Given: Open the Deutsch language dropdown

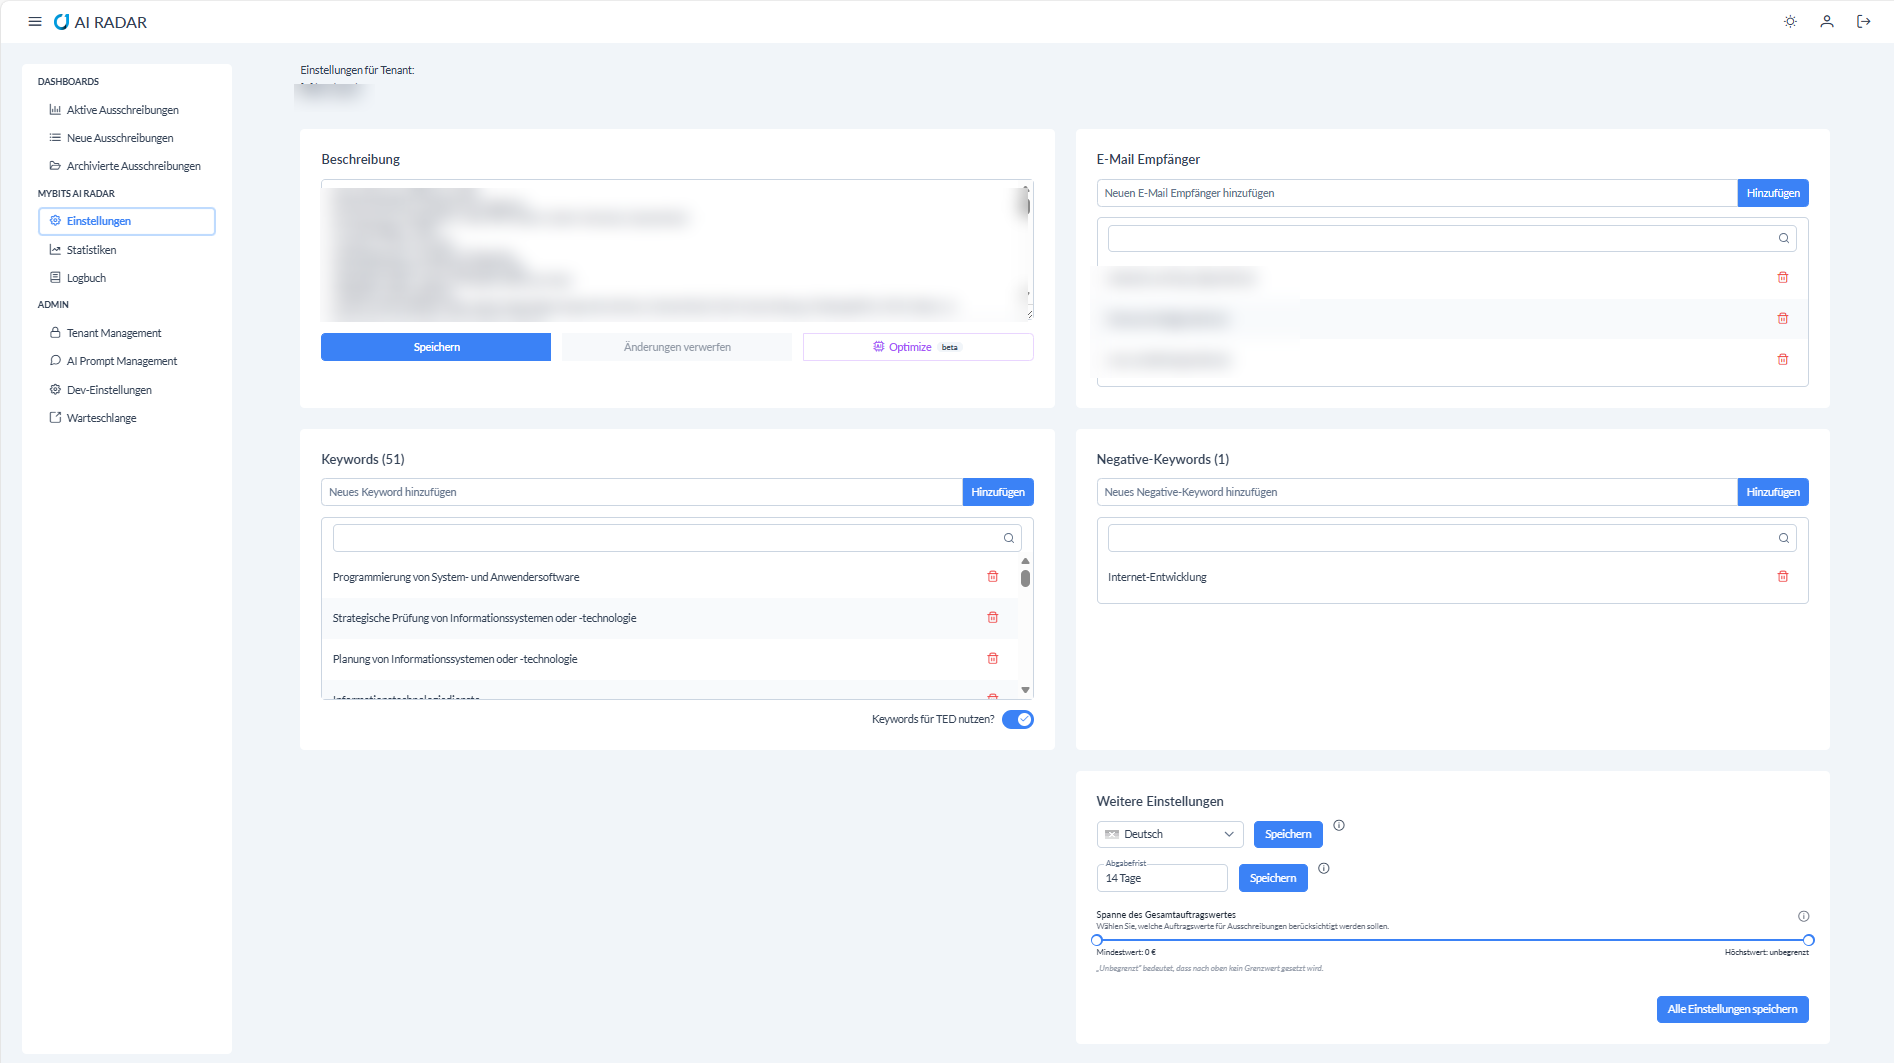Looking at the screenshot, I should [x=1170, y=834].
